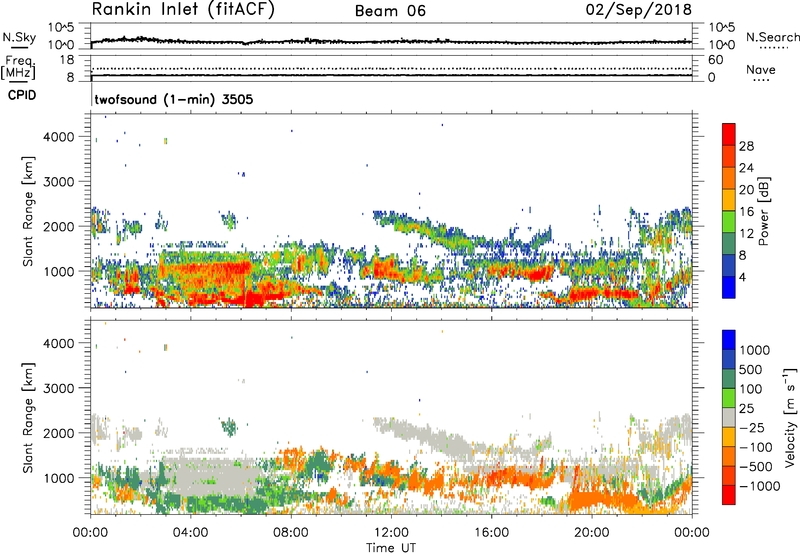Pick the dark green 100–500 velocity colorbar segment

coord(729,379)
